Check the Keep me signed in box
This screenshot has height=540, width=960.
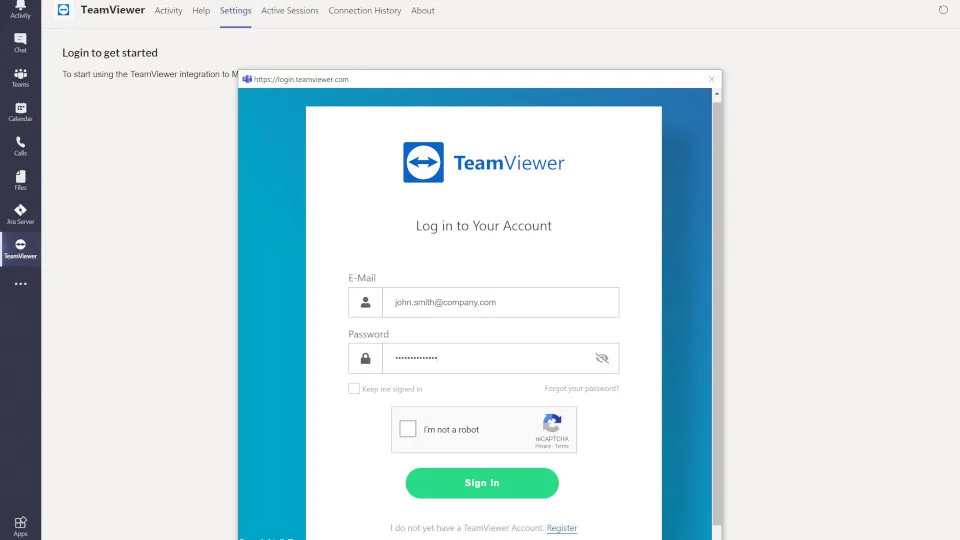pos(354,389)
